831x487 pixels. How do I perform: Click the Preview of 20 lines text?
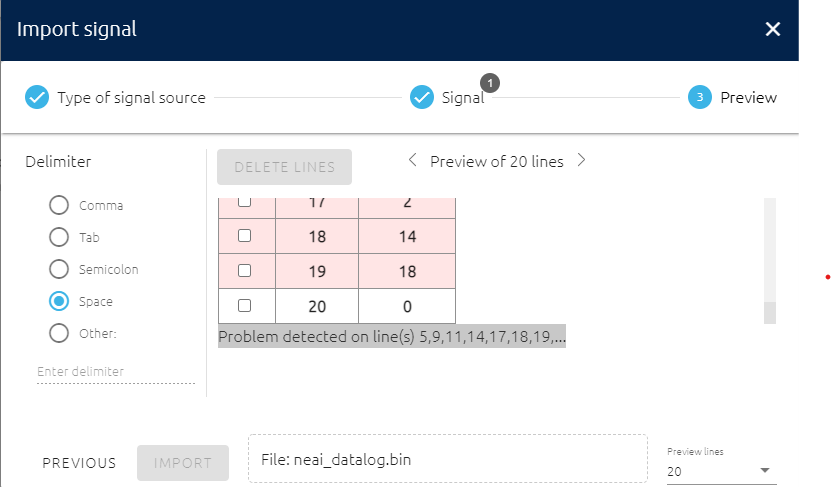point(497,162)
